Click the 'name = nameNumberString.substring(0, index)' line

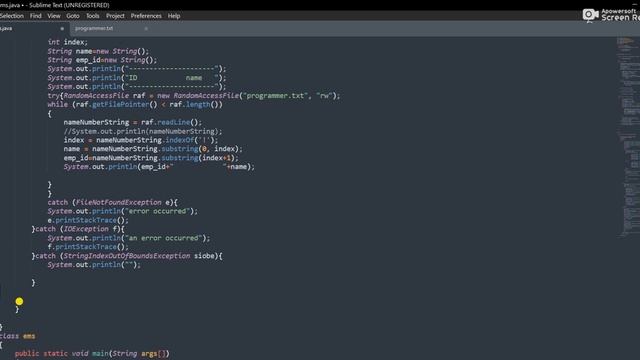[x=153, y=149]
